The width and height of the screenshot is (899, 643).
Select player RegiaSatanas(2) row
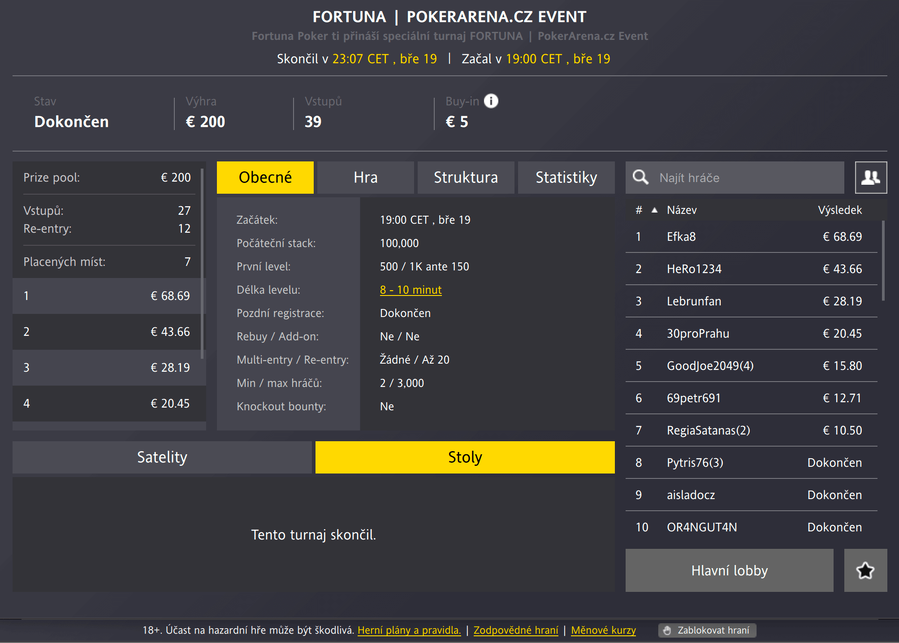(751, 430)
